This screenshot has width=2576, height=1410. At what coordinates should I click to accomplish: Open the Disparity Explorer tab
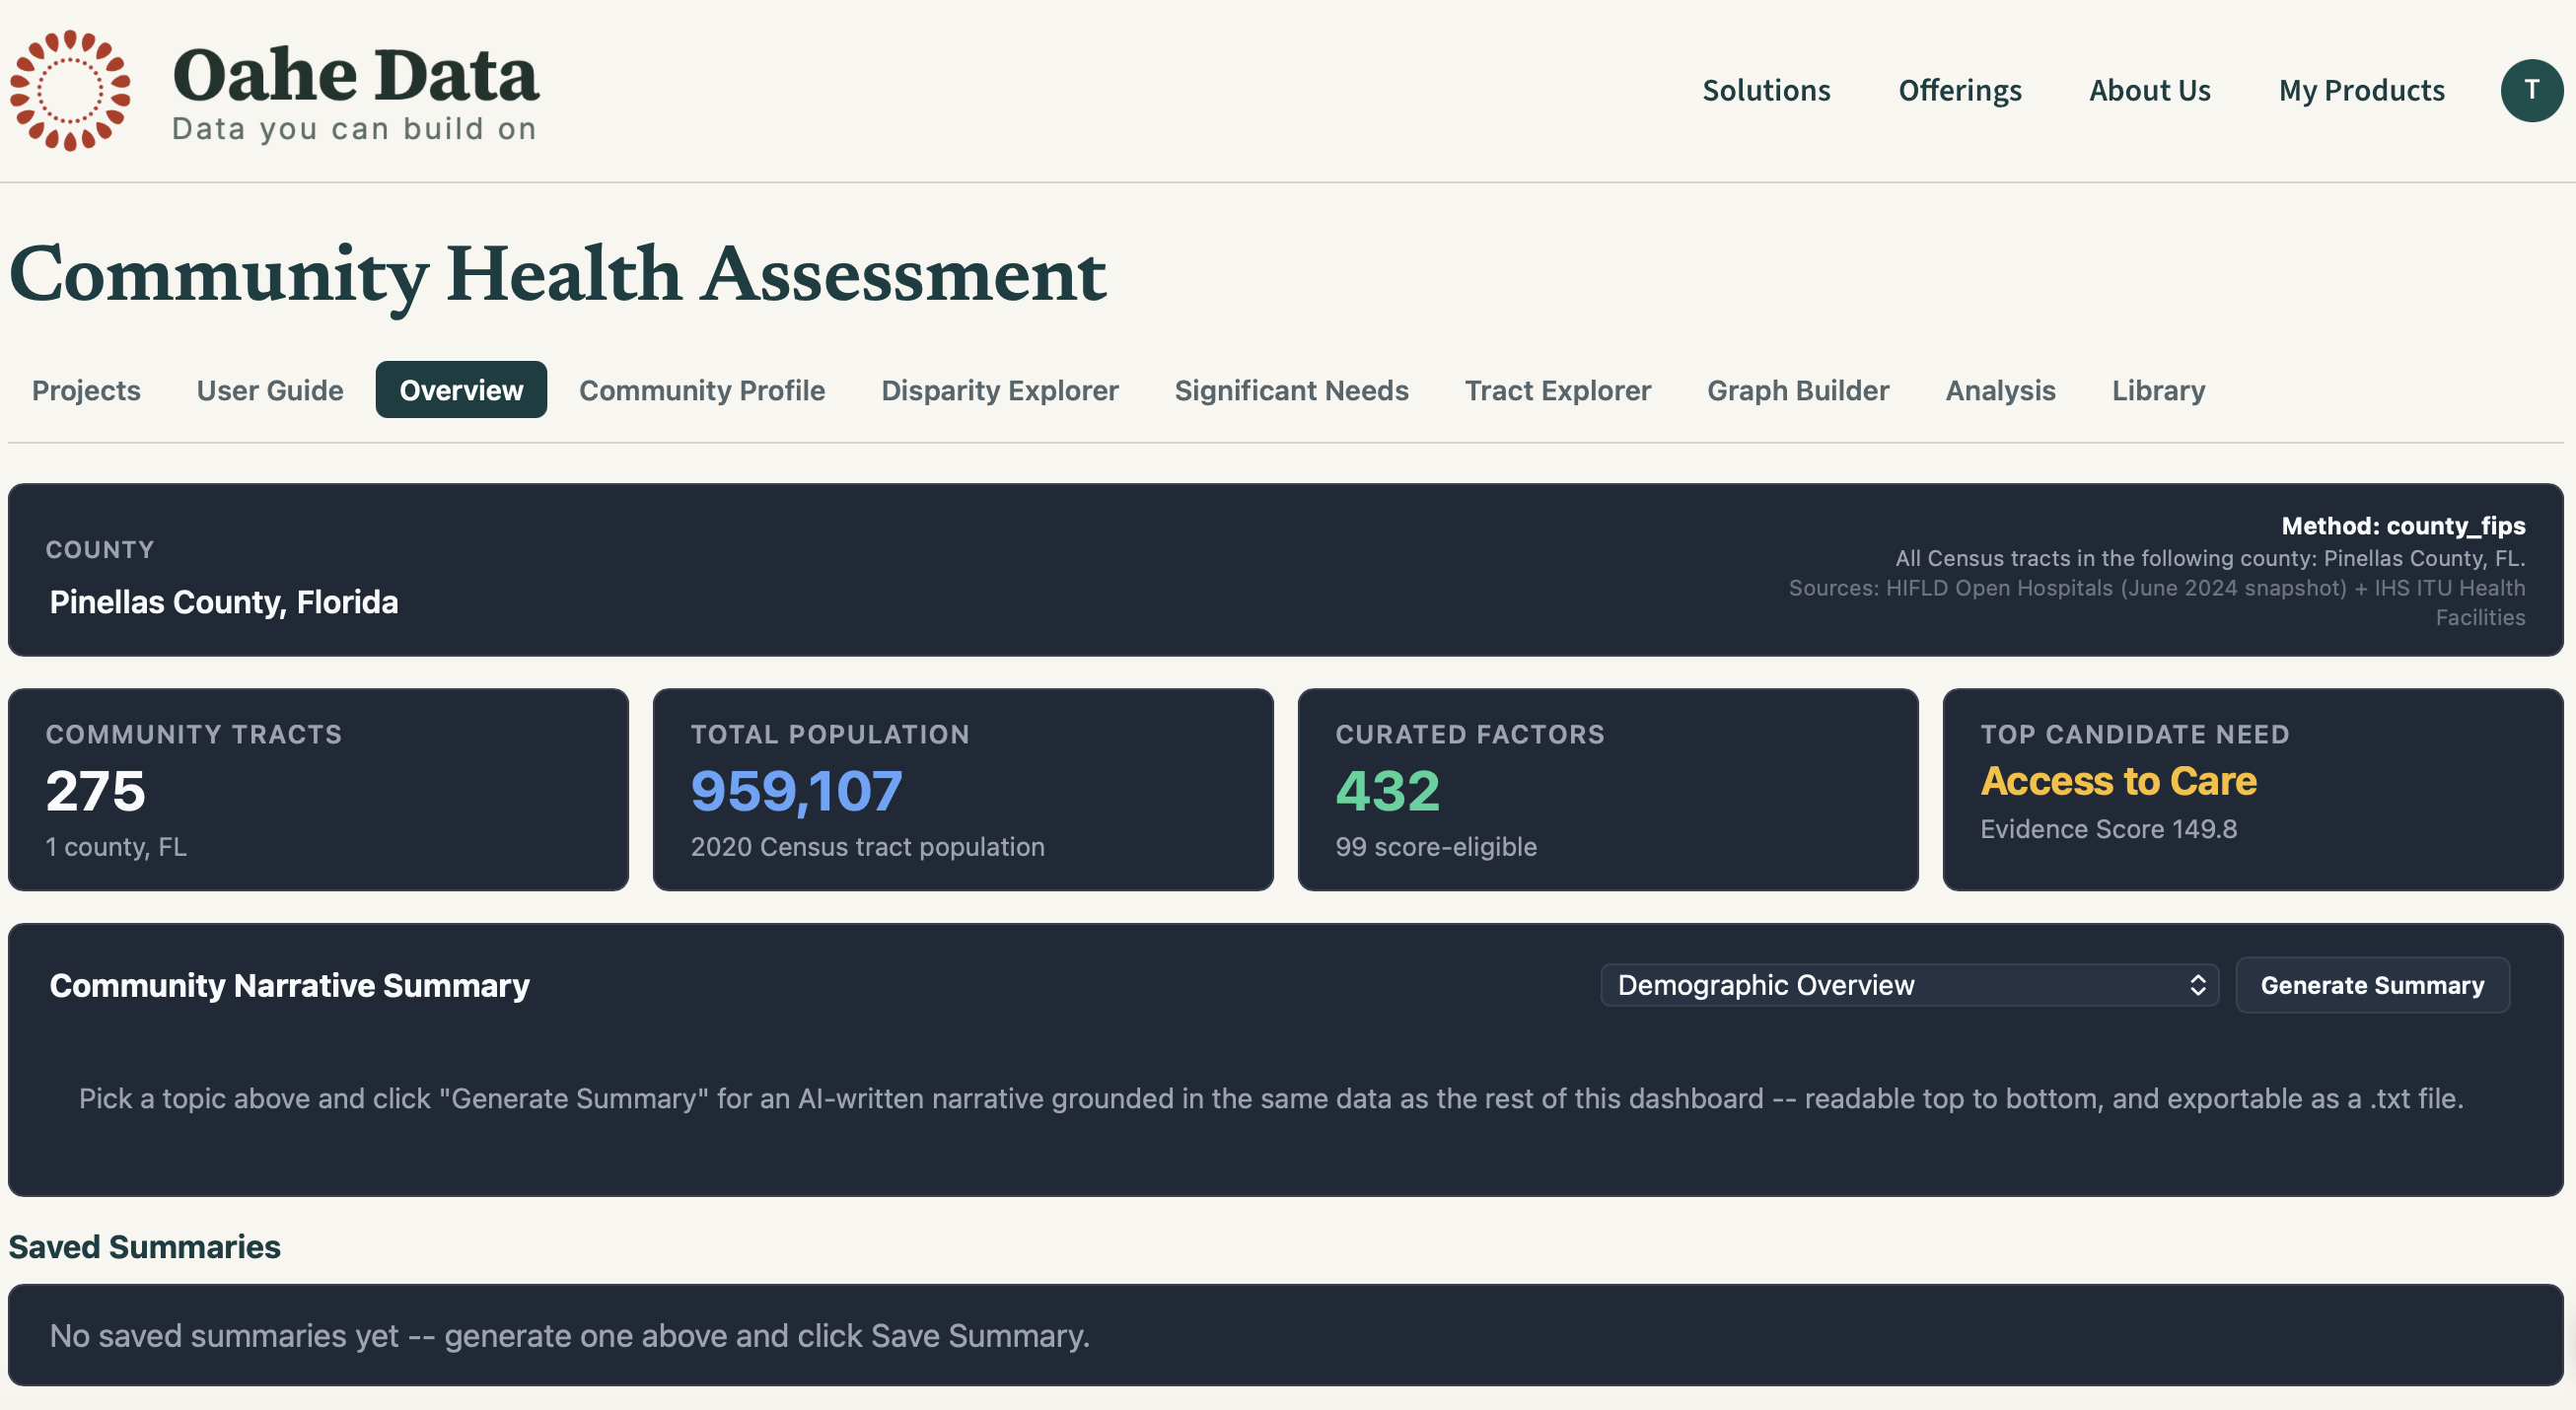999,390
